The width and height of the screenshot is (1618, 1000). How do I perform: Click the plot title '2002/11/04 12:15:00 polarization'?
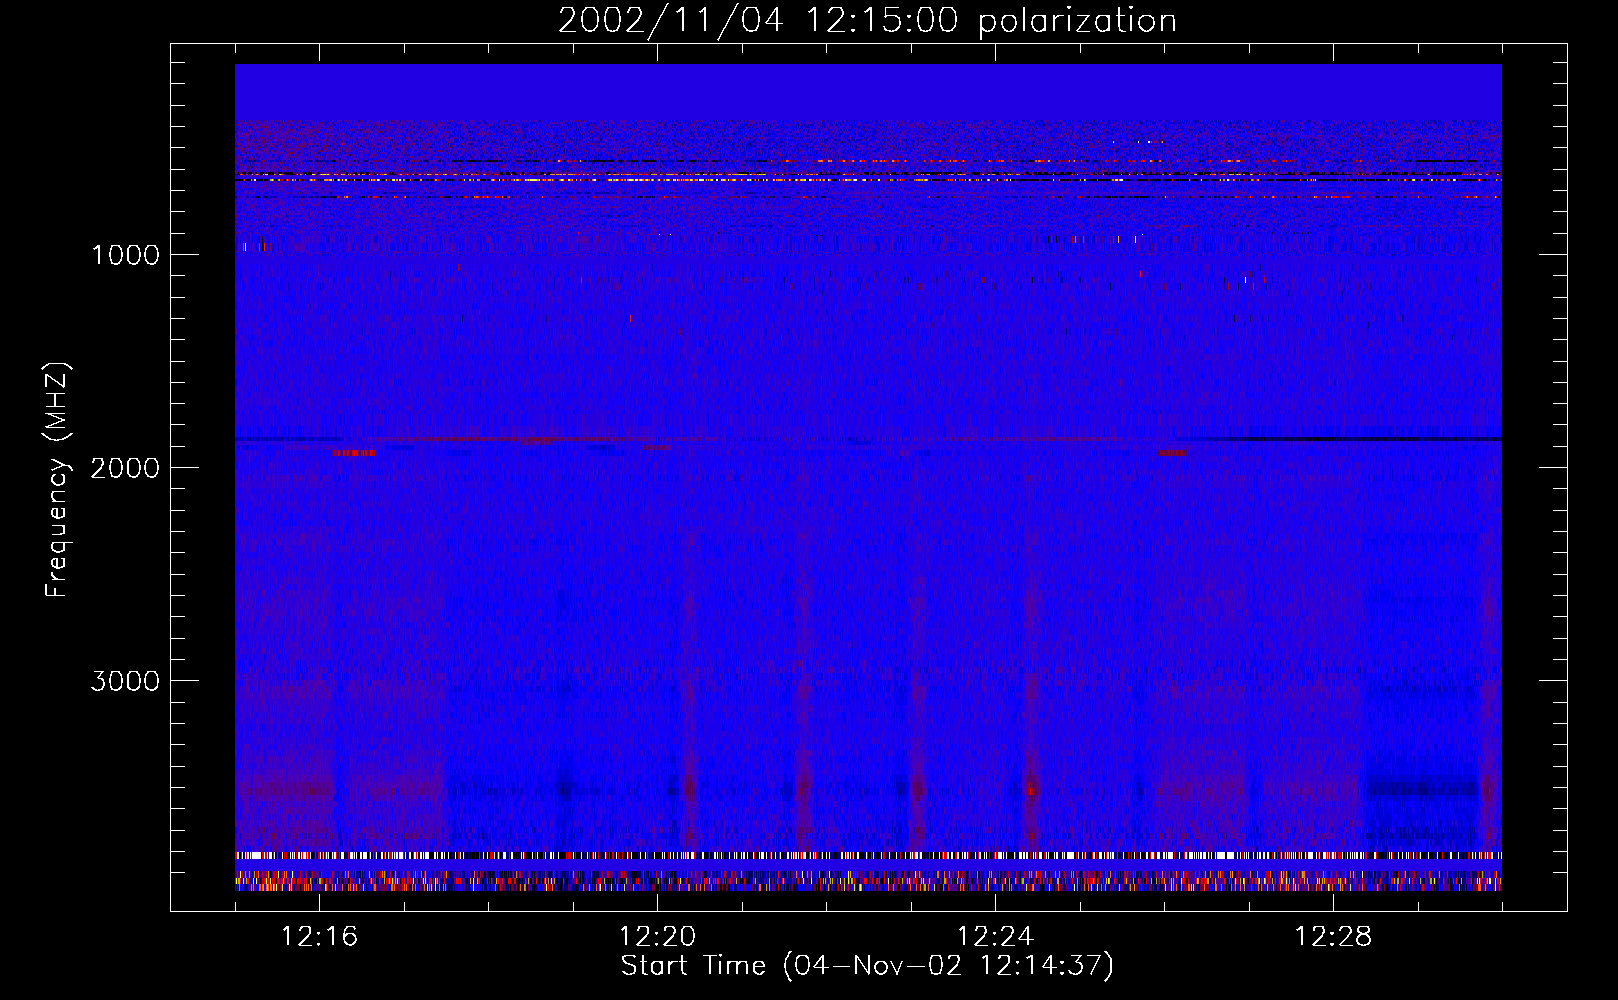pyautogui.click(x=867, y=21)
